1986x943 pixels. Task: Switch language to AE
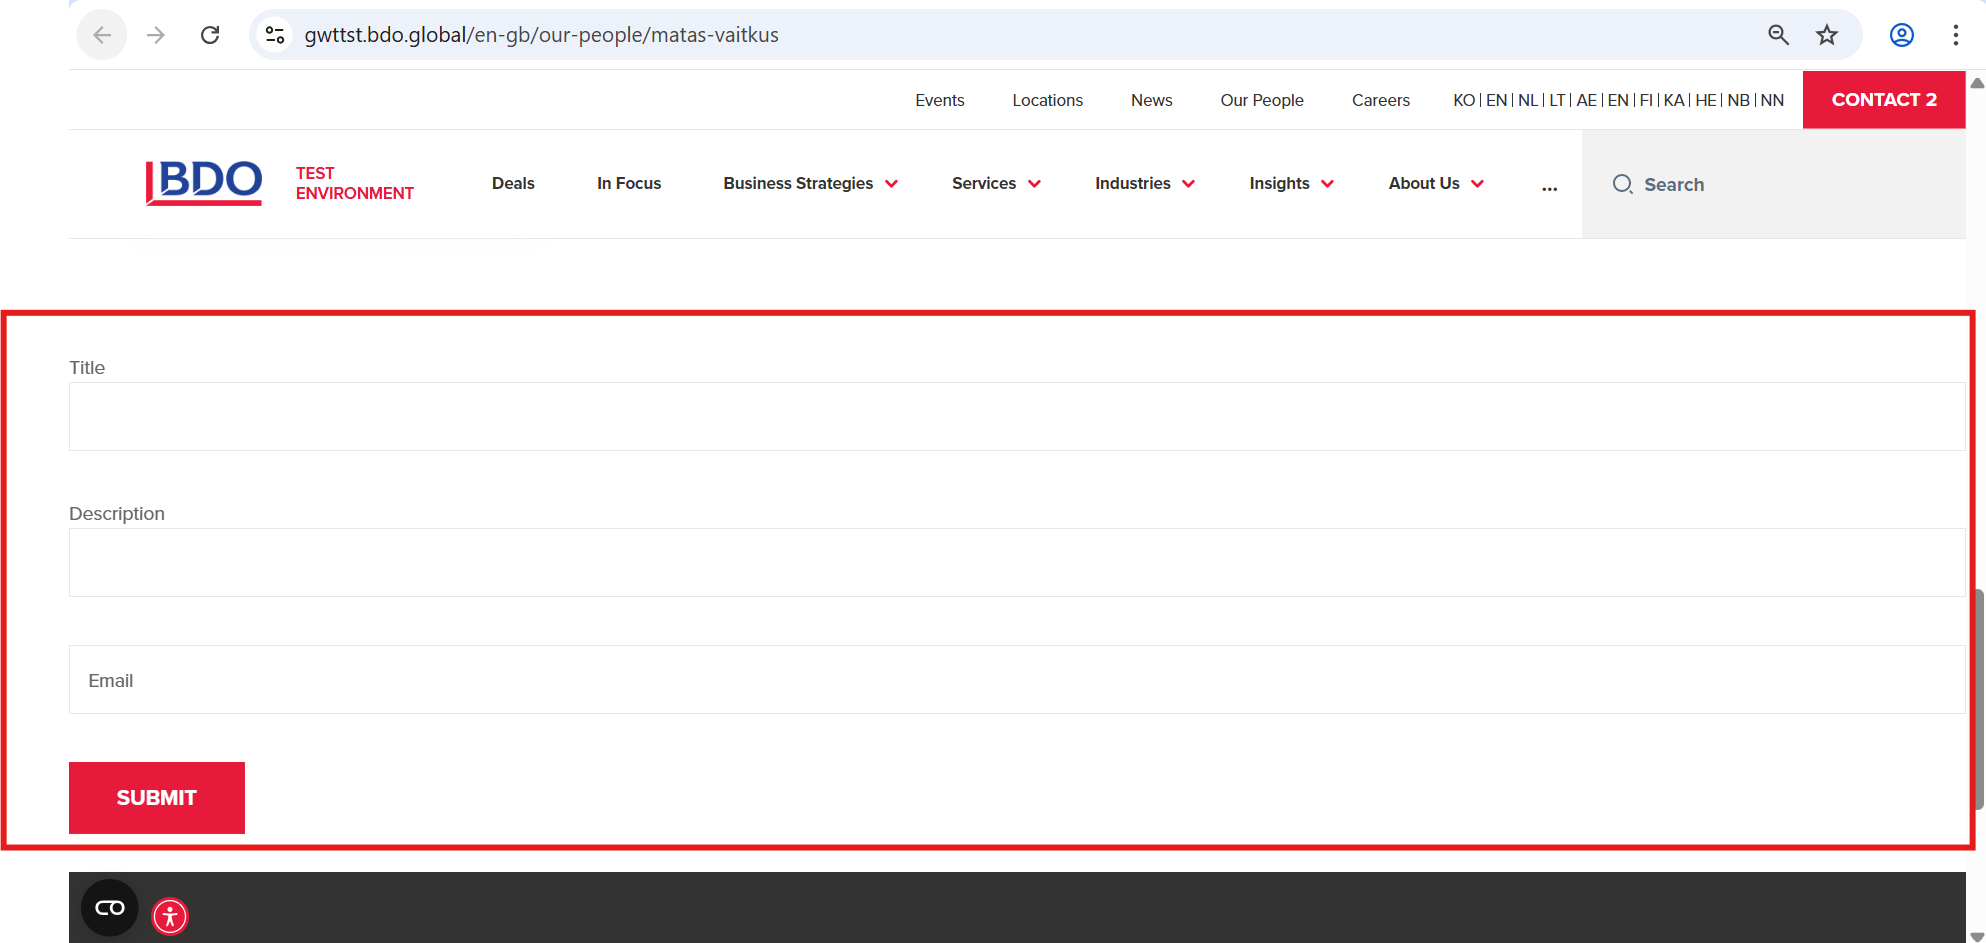click(1586, 100)
